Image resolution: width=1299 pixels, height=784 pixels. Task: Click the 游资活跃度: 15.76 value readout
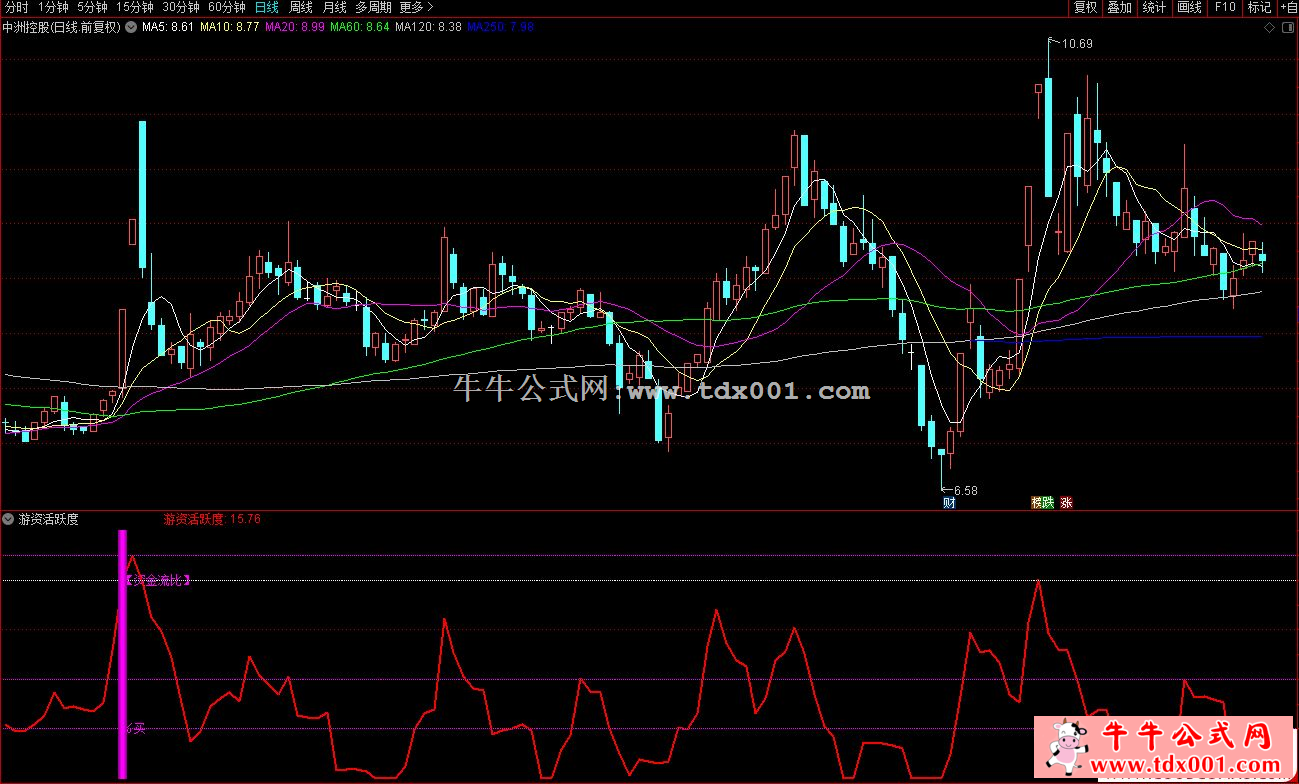[x=212, y=519]
